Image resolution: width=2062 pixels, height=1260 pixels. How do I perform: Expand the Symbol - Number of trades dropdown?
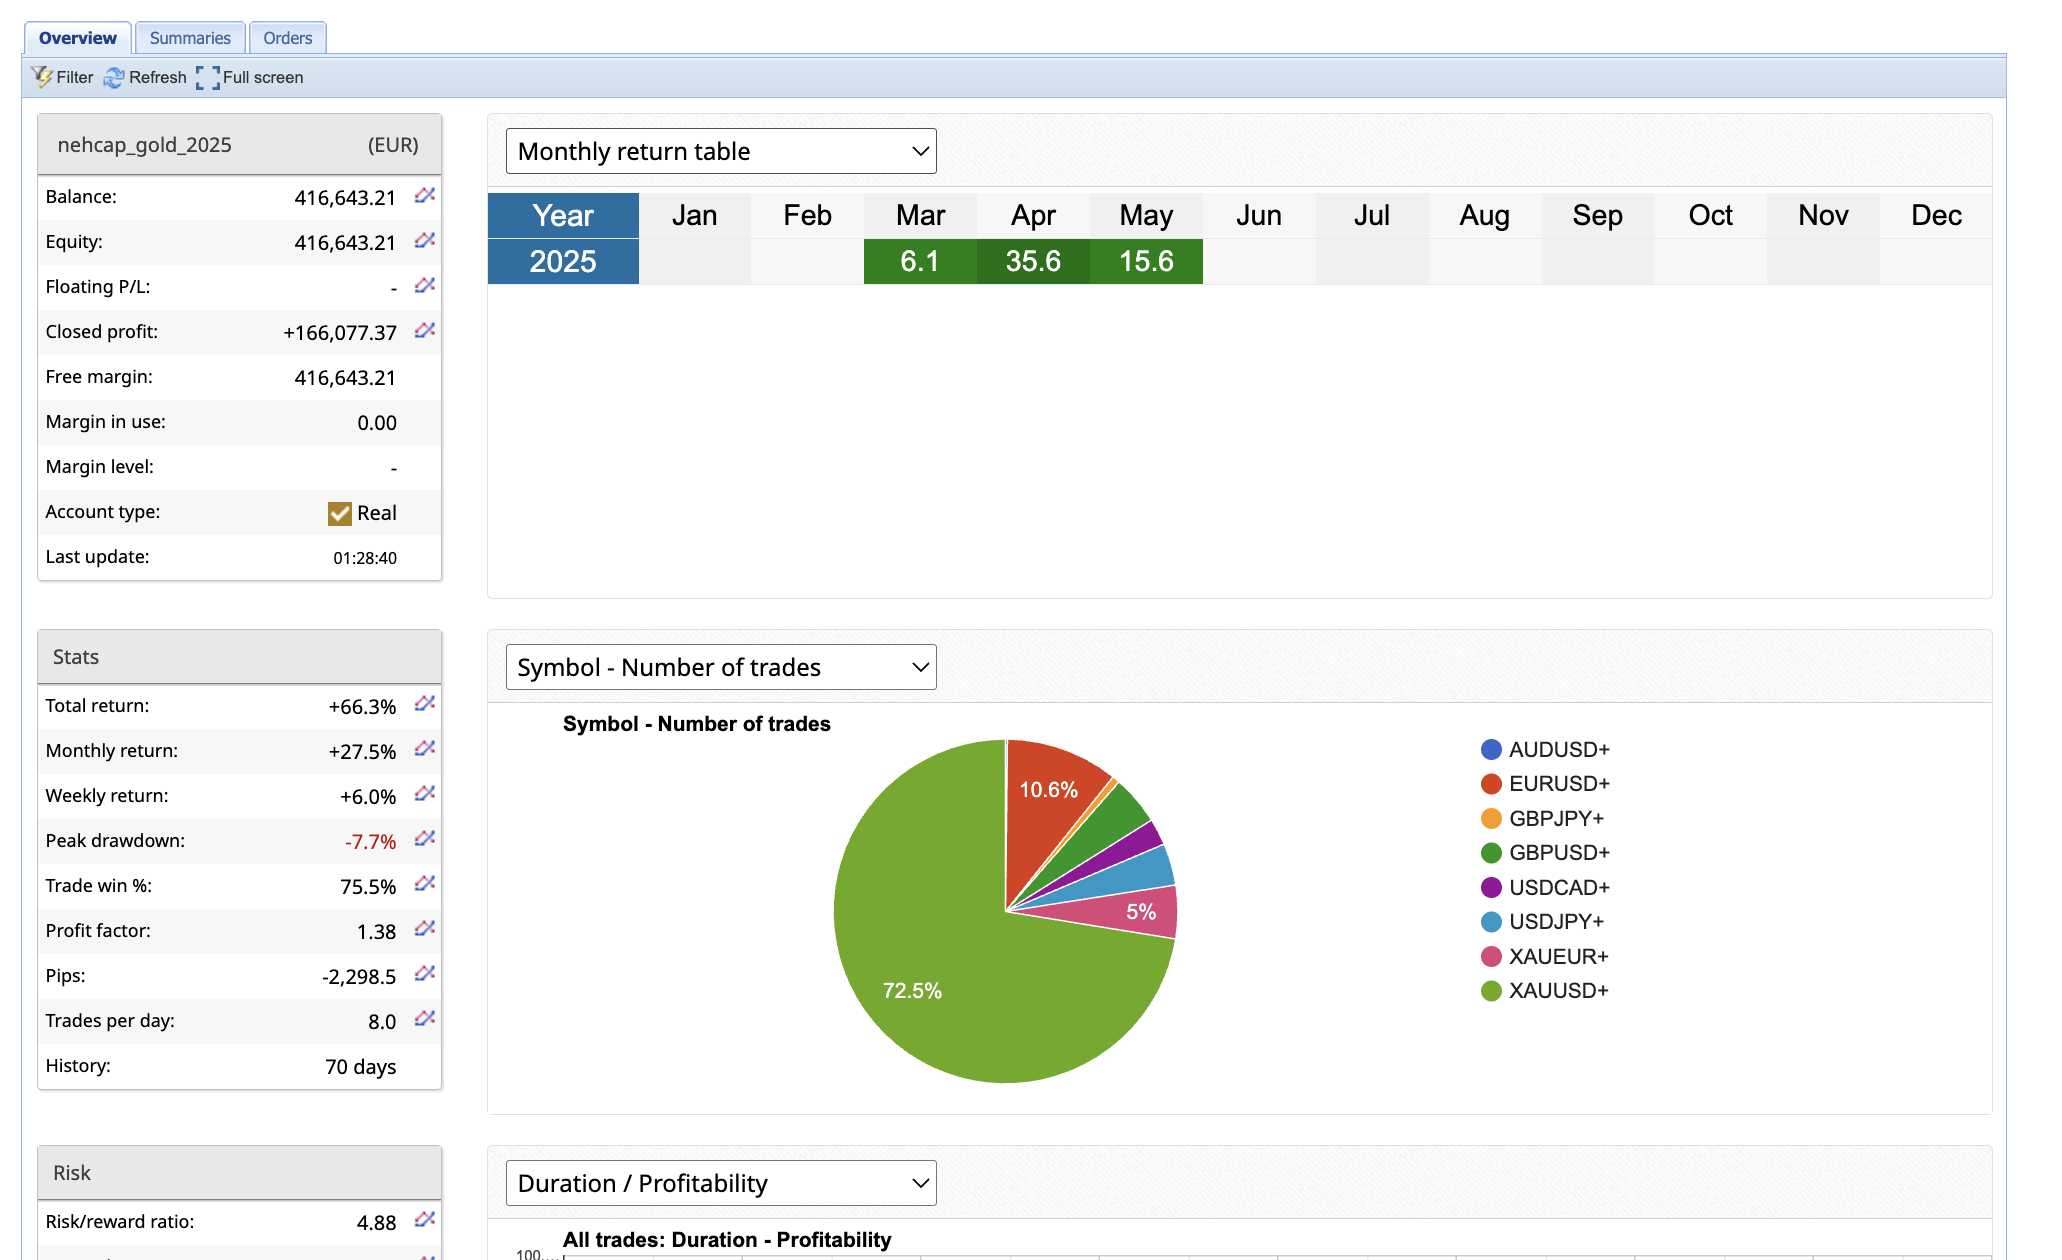[x=721, y=667]
